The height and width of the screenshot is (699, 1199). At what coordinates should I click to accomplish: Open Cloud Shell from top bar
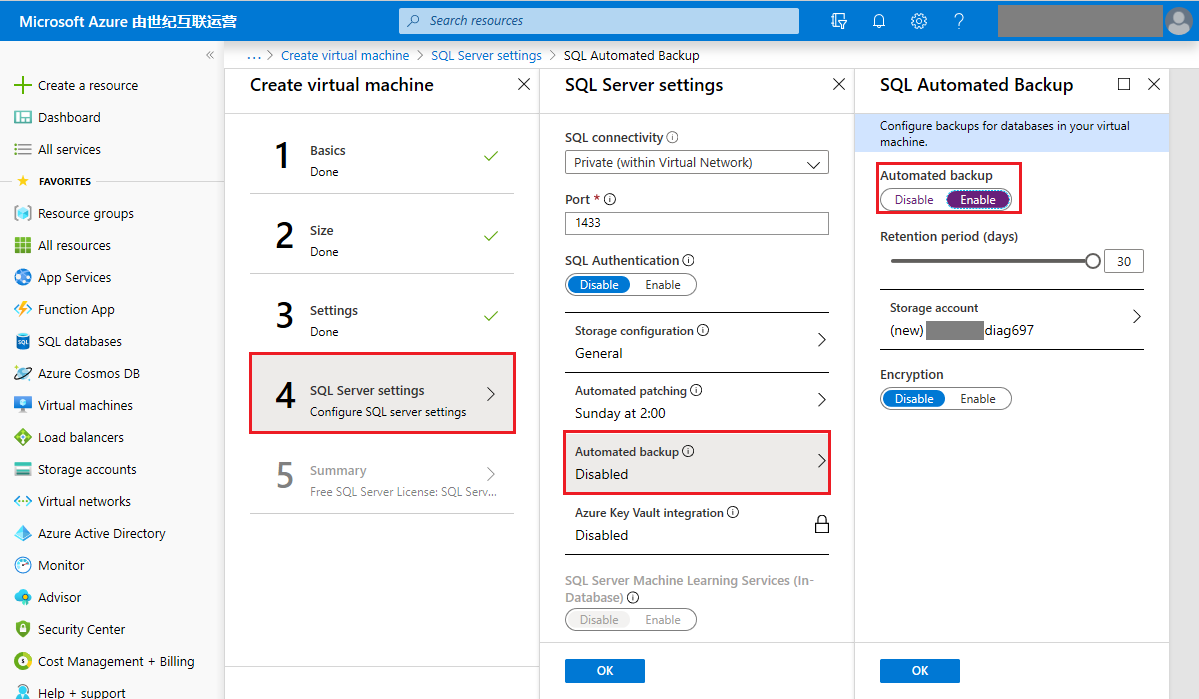click(839, 21)
